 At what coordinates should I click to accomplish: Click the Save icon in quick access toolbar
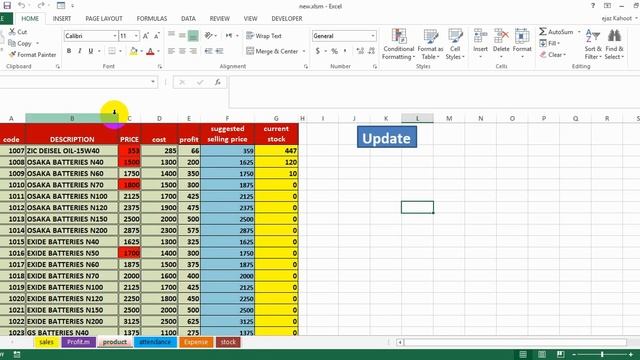(x=7, y=5)
